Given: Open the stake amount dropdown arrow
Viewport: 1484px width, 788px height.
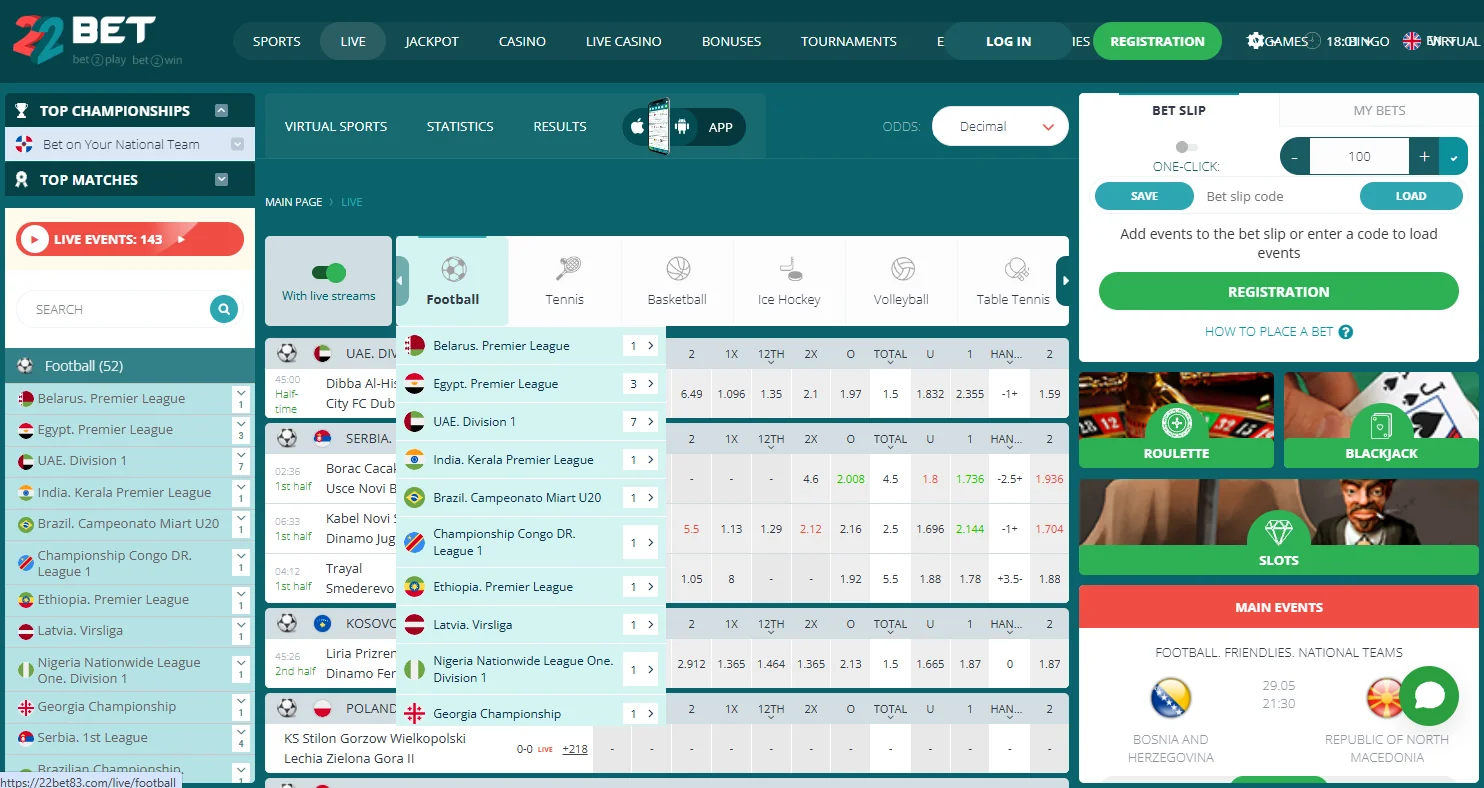Looking at the screenshot, I should 1453,157.
